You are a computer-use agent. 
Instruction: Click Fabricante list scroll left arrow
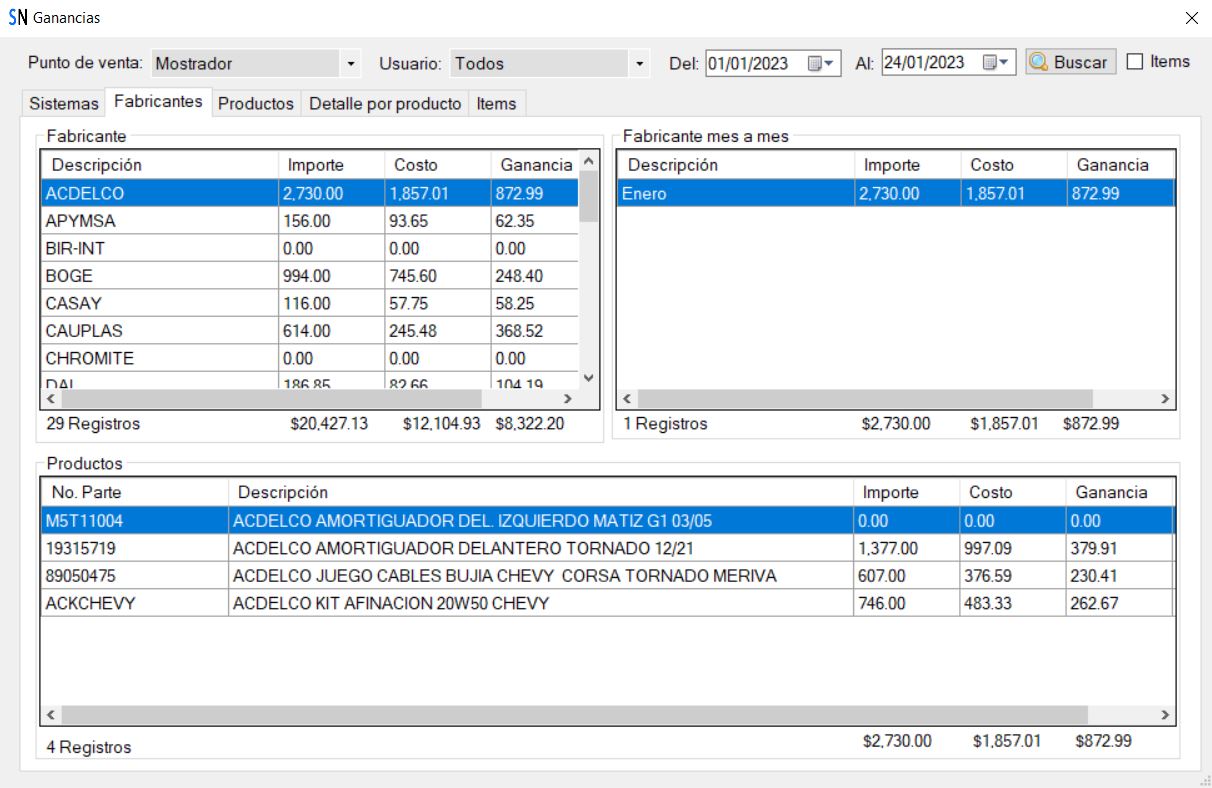tap(53, 399)
